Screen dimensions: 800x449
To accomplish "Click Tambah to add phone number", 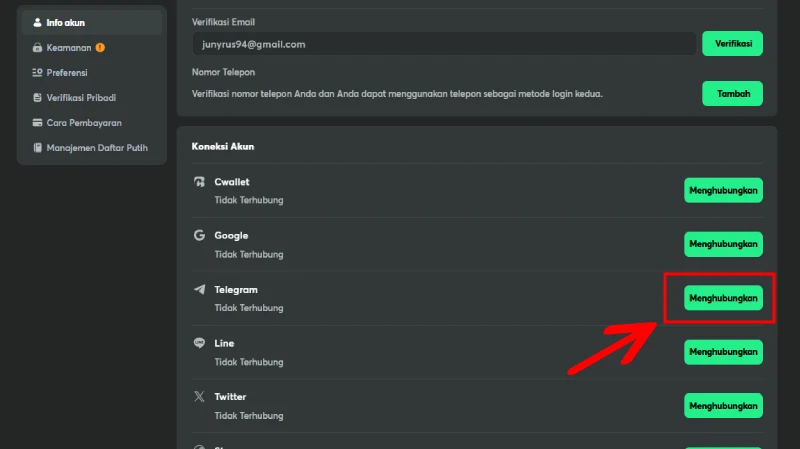I will point(733,93).
